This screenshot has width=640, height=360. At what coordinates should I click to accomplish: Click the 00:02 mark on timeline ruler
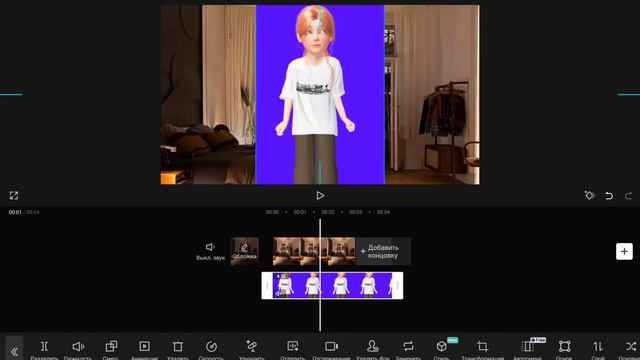tap(328, 212)
